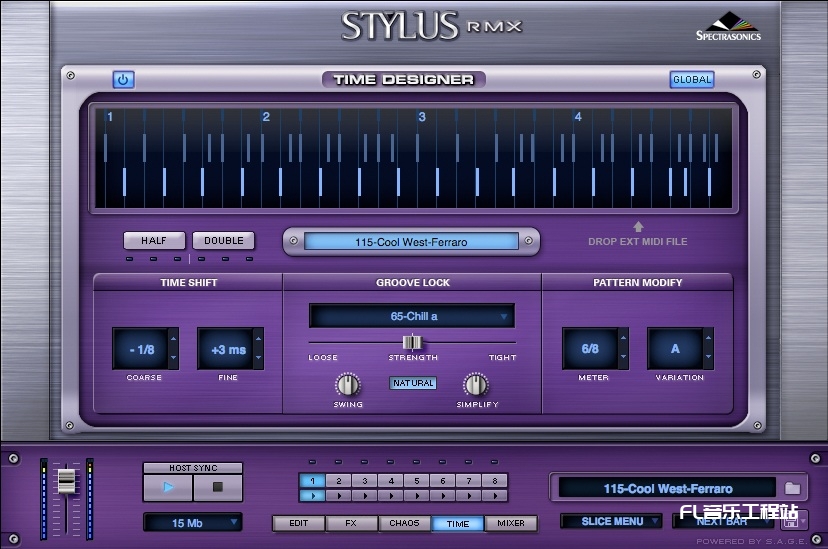Toggle the NATURAL button
Image resolution: width=828 pixels, height=549 pixels.
[413, 383]
